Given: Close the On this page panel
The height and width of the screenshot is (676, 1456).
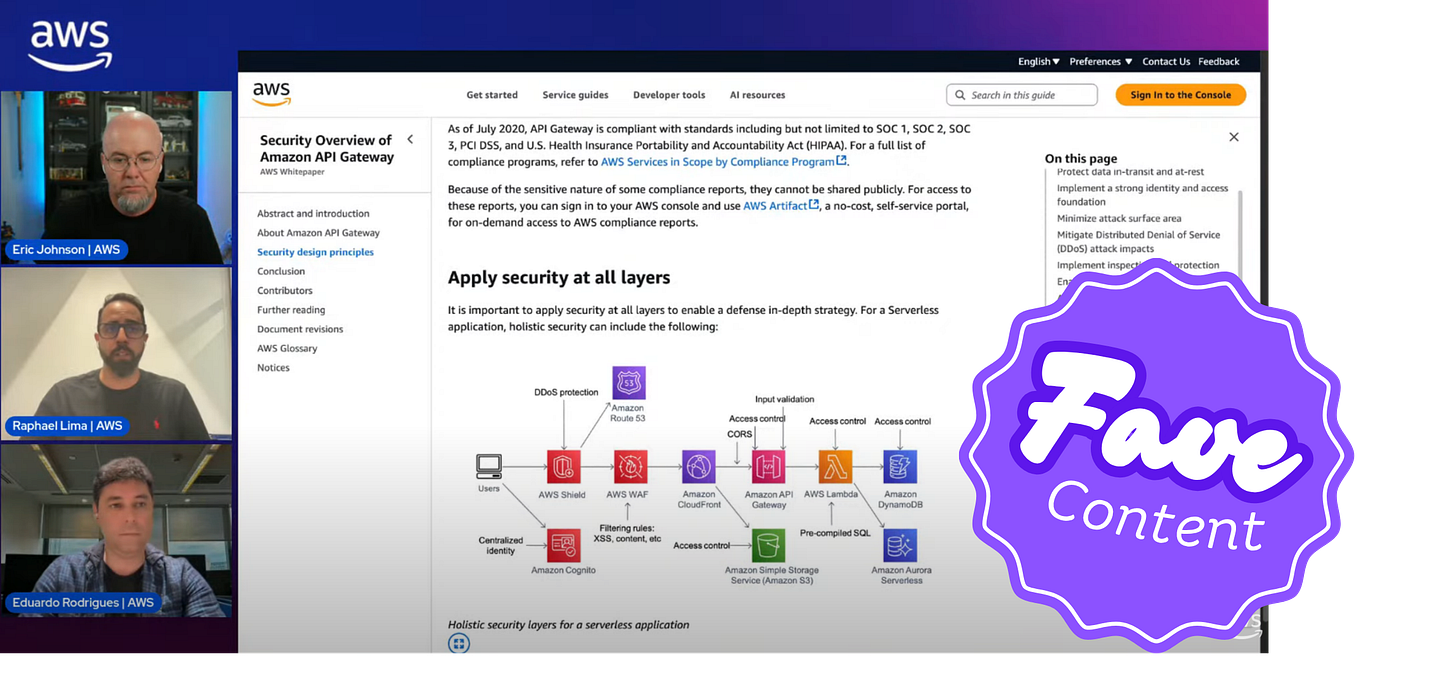Looking at the screenshot, I should click(1233, 137).
